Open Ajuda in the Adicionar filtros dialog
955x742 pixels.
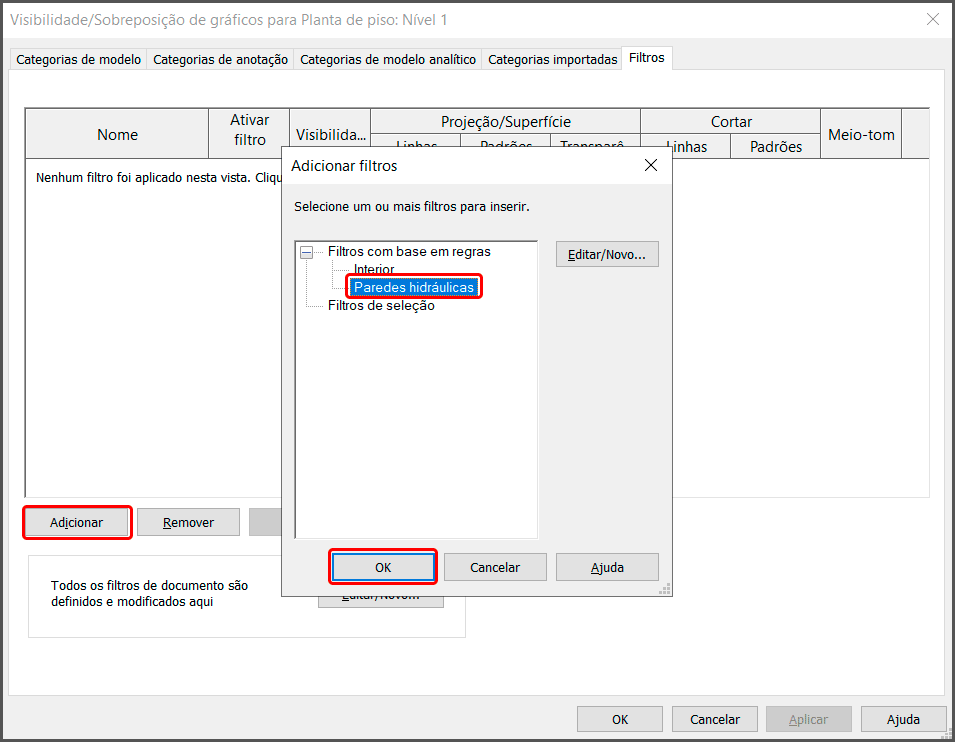click(607, 567)
